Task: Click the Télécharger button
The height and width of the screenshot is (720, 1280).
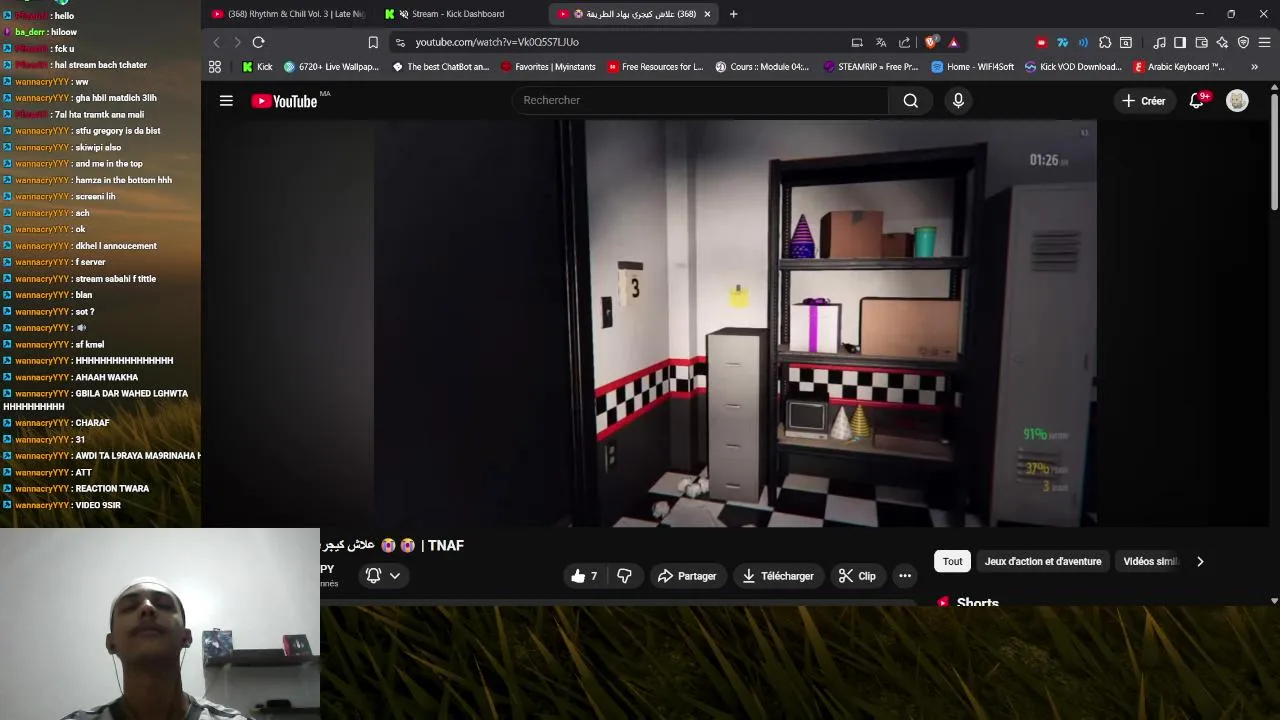Action: [777, 576]
